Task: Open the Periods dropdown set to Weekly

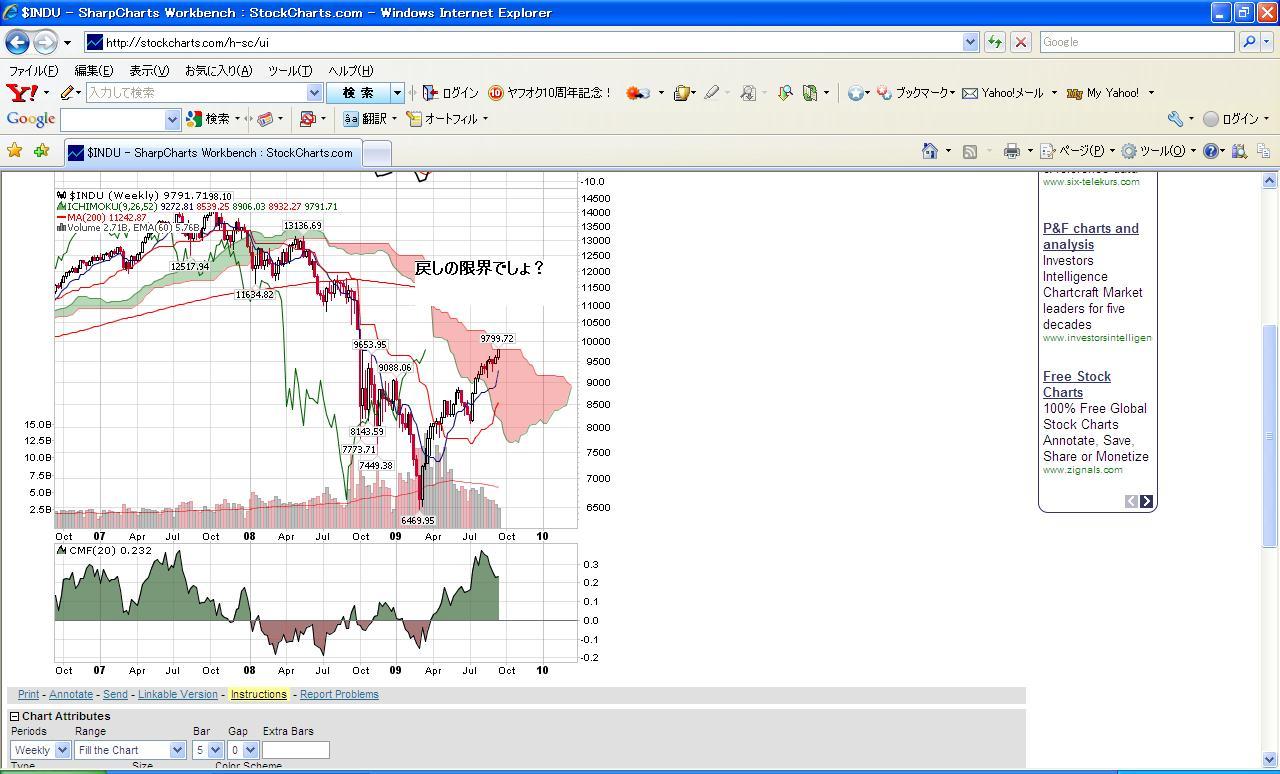Action: pyautogui.click(x=40, y=750)
